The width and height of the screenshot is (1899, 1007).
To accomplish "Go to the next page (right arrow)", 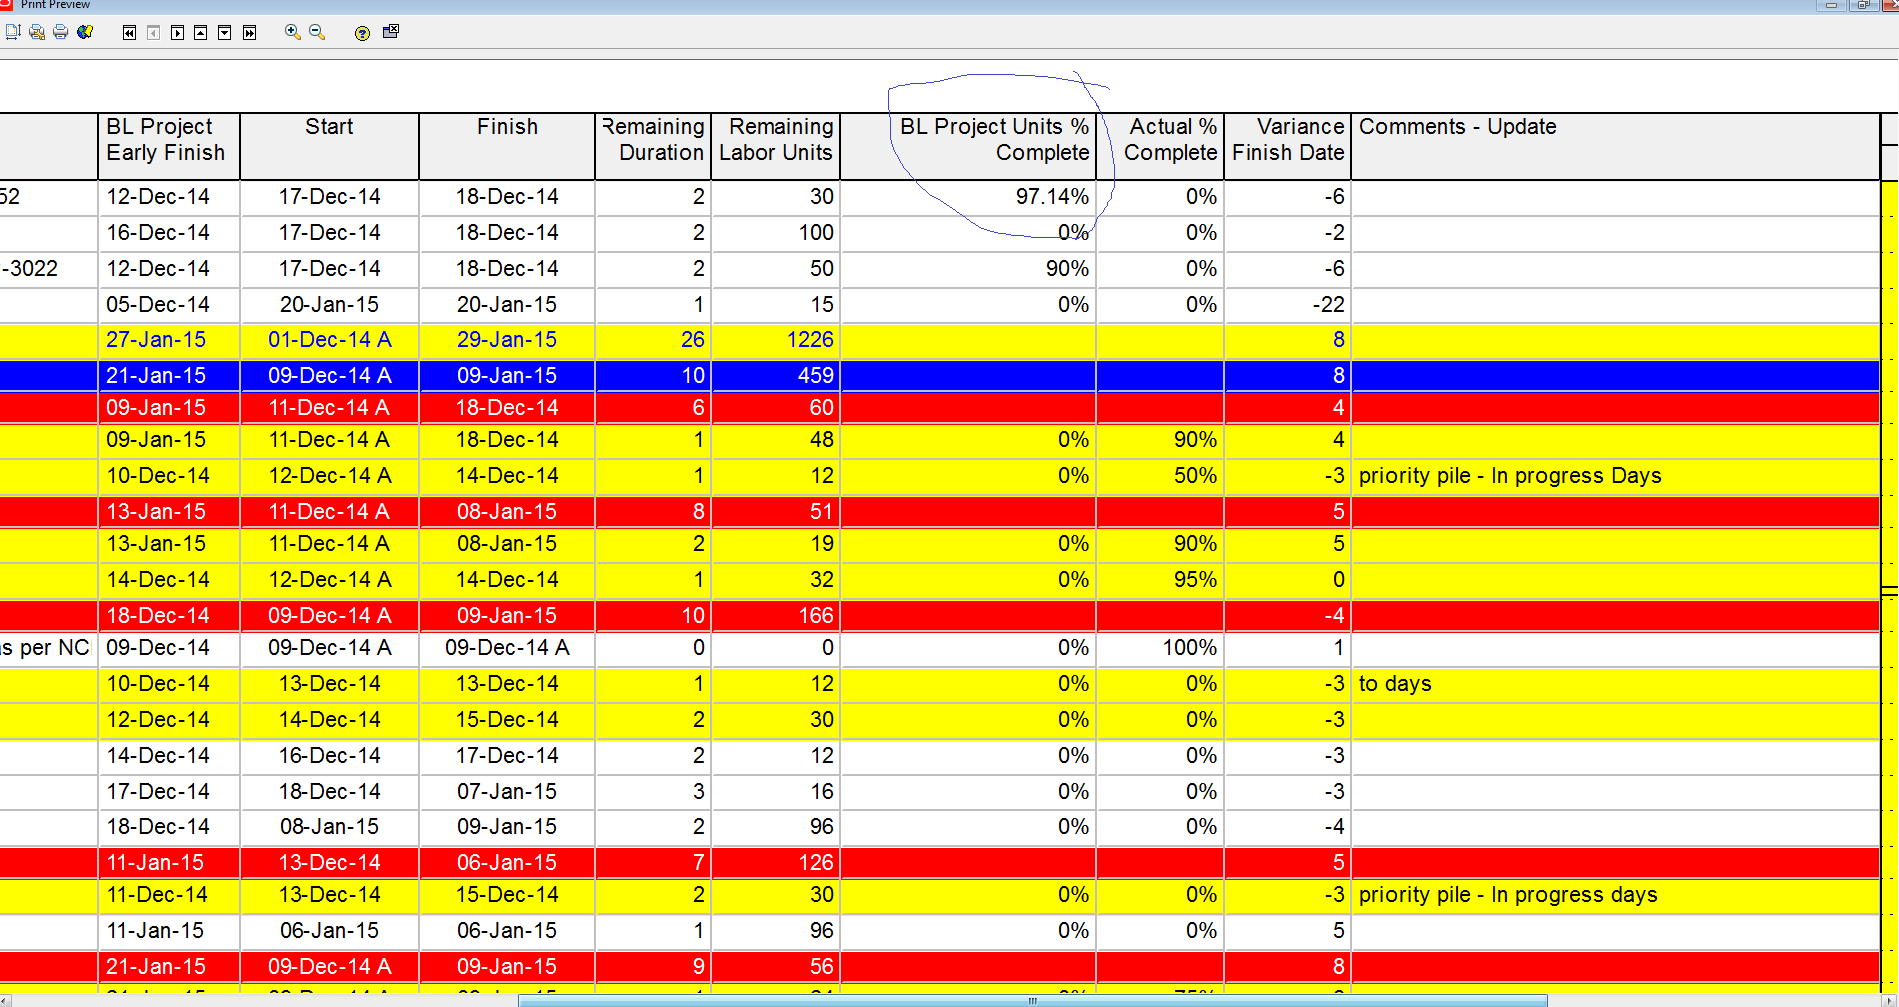I will (x=177, y=33).
